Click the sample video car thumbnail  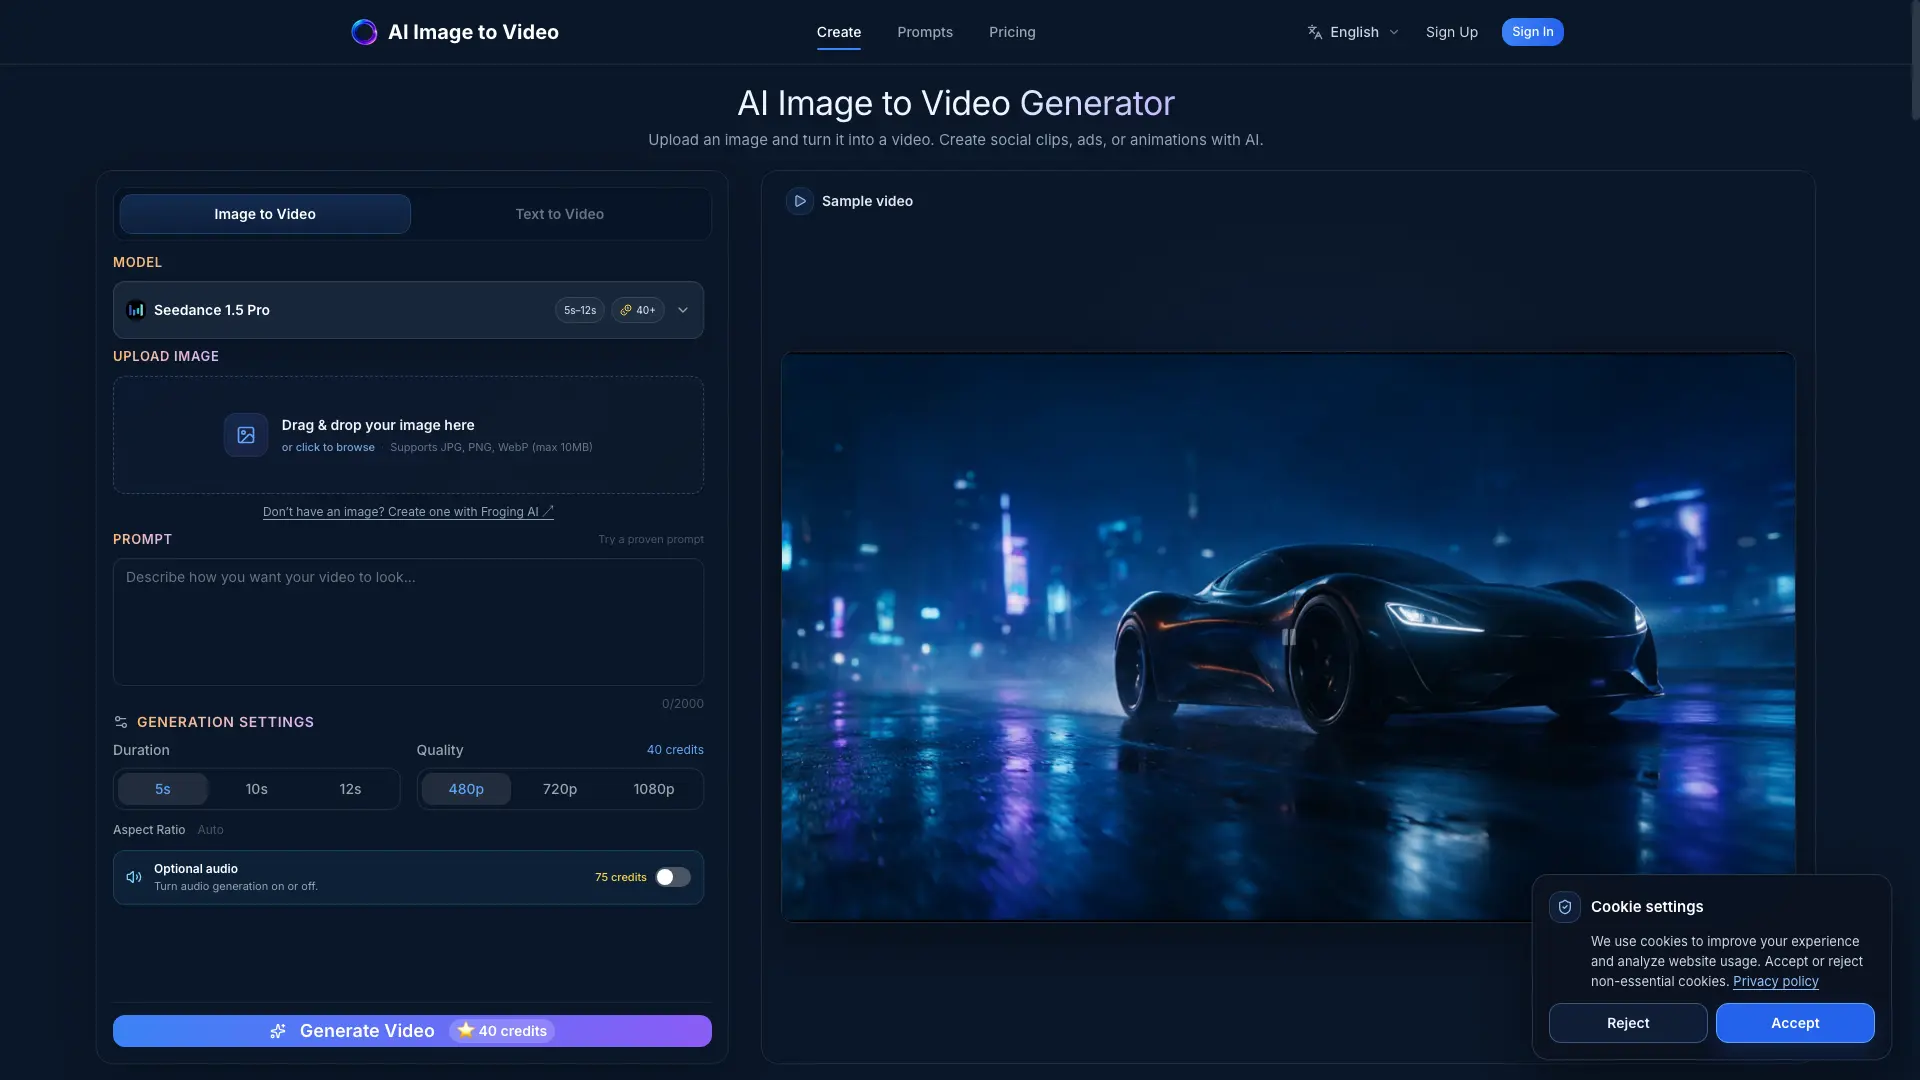(x=1288, y=637)
